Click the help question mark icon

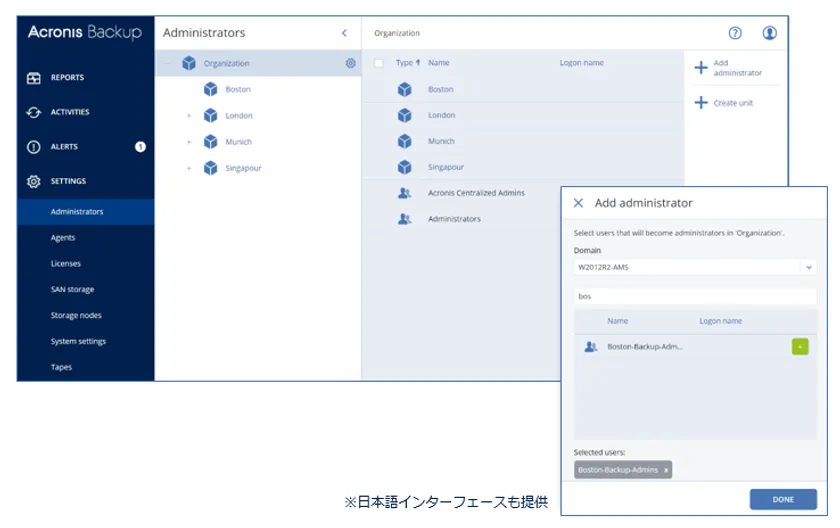pyautogui.click(x=735, y=33)
